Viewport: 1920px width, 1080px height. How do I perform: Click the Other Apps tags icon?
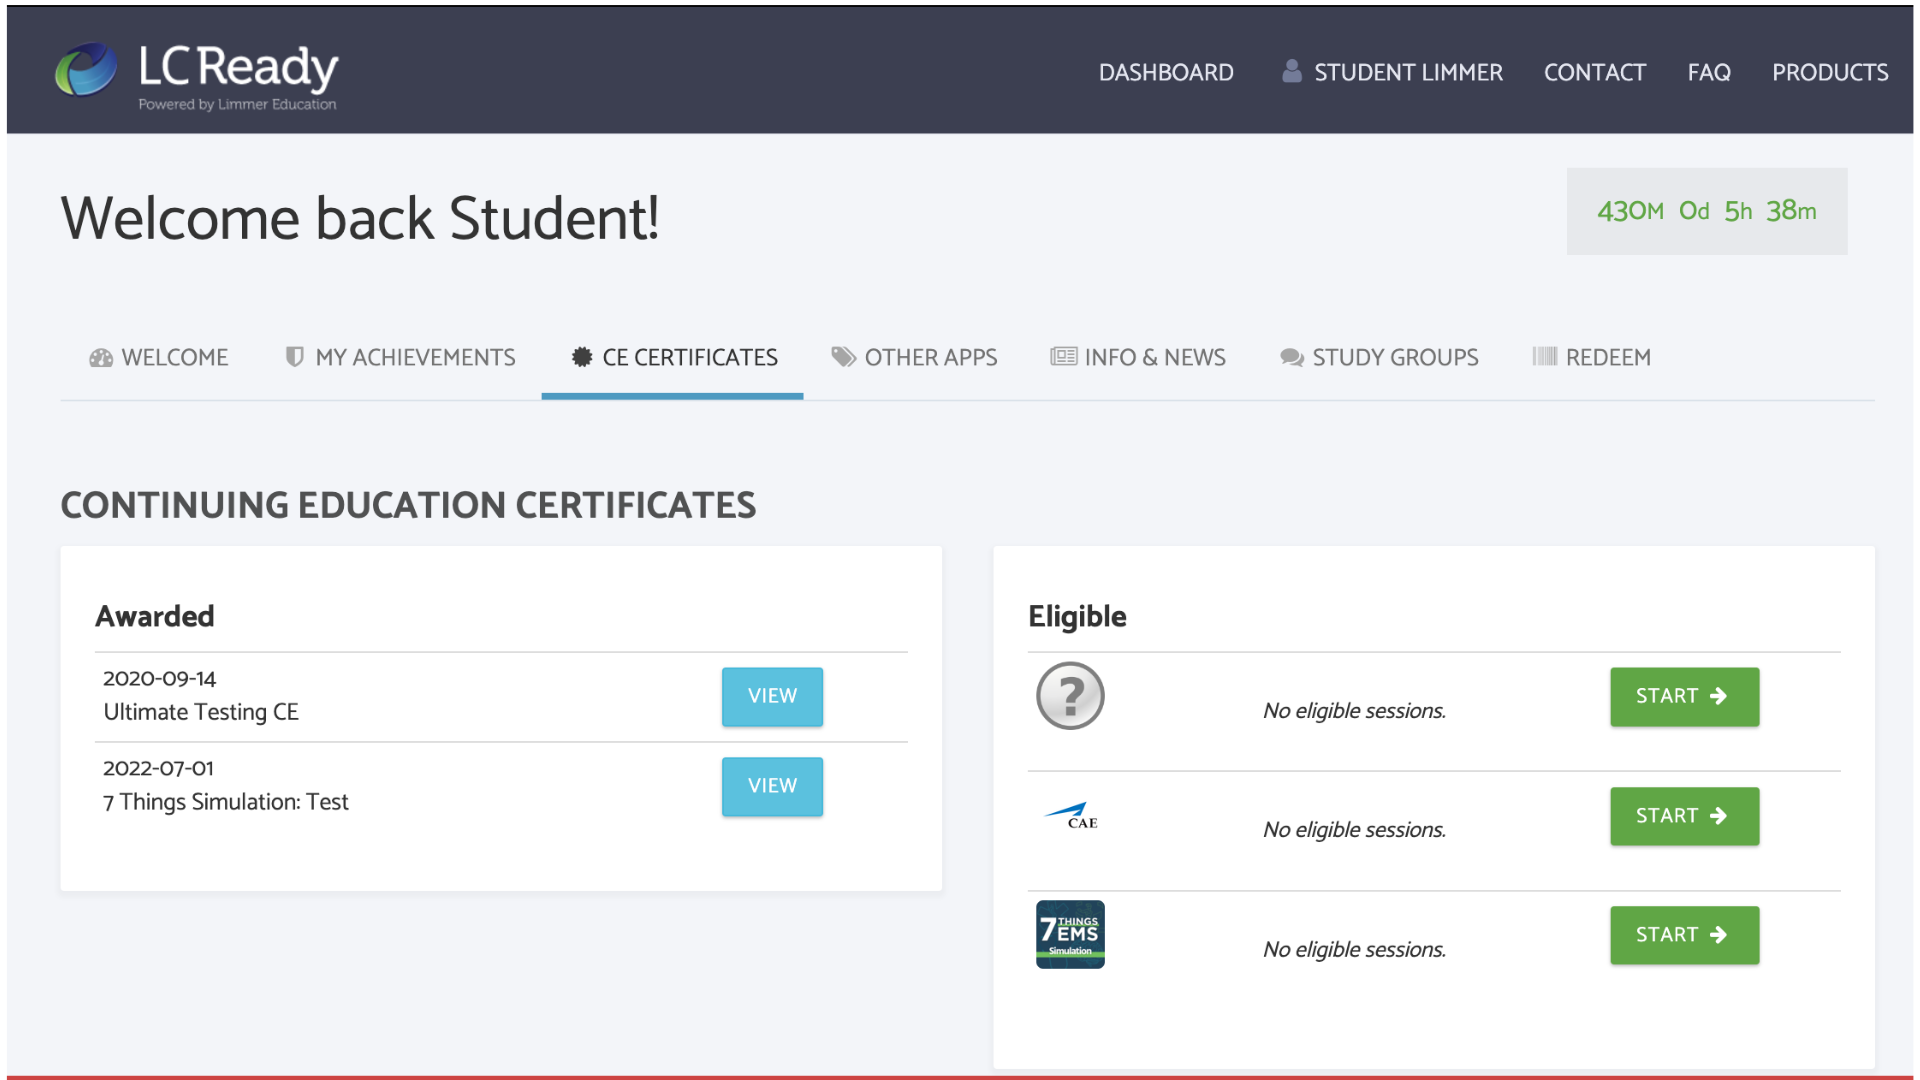point(843,357)
